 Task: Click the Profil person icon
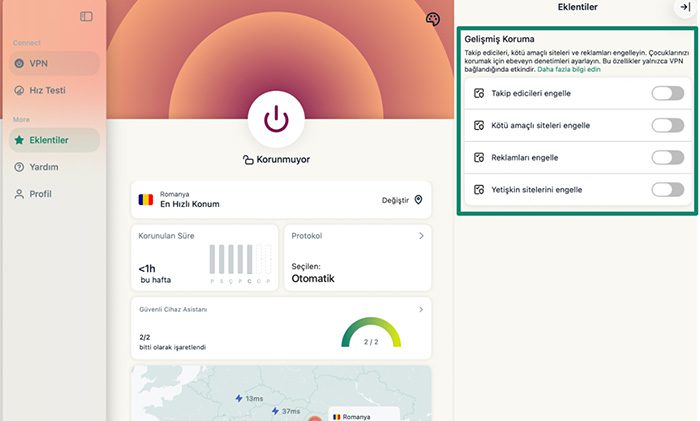coord(18,194)
